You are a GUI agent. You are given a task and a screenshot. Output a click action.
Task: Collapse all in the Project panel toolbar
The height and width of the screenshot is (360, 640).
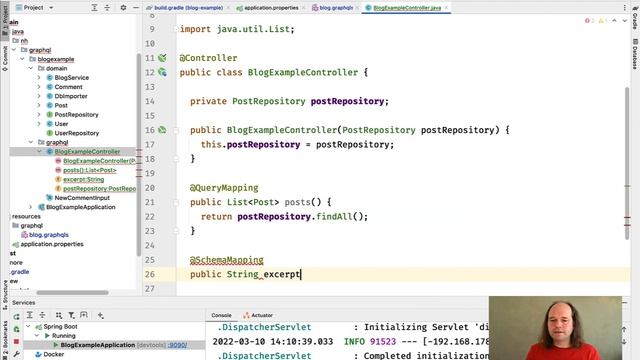[x=107, y=7]
